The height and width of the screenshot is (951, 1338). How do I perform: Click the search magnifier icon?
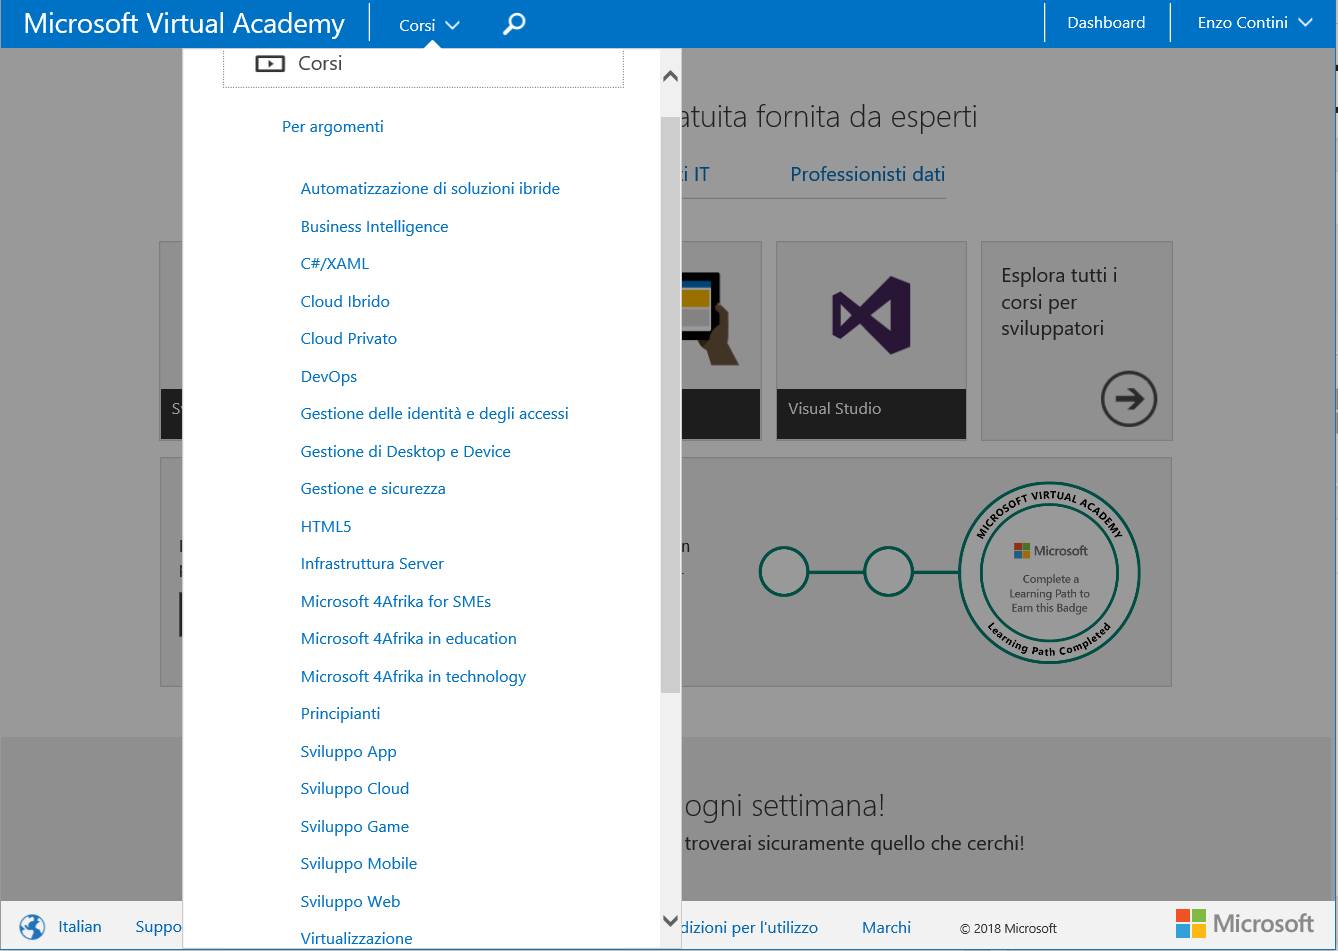tap(514, 24)
